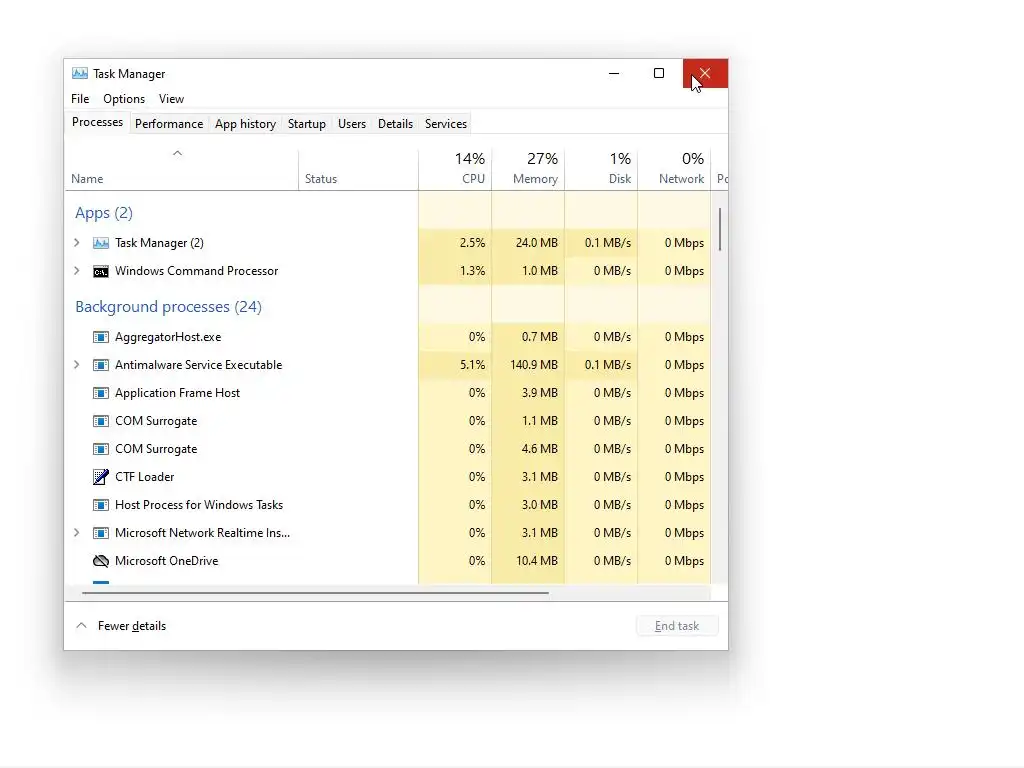Click the Task Manager title bar icon
The height and width of the screenshot is (768, 1024).
(80, 73)
